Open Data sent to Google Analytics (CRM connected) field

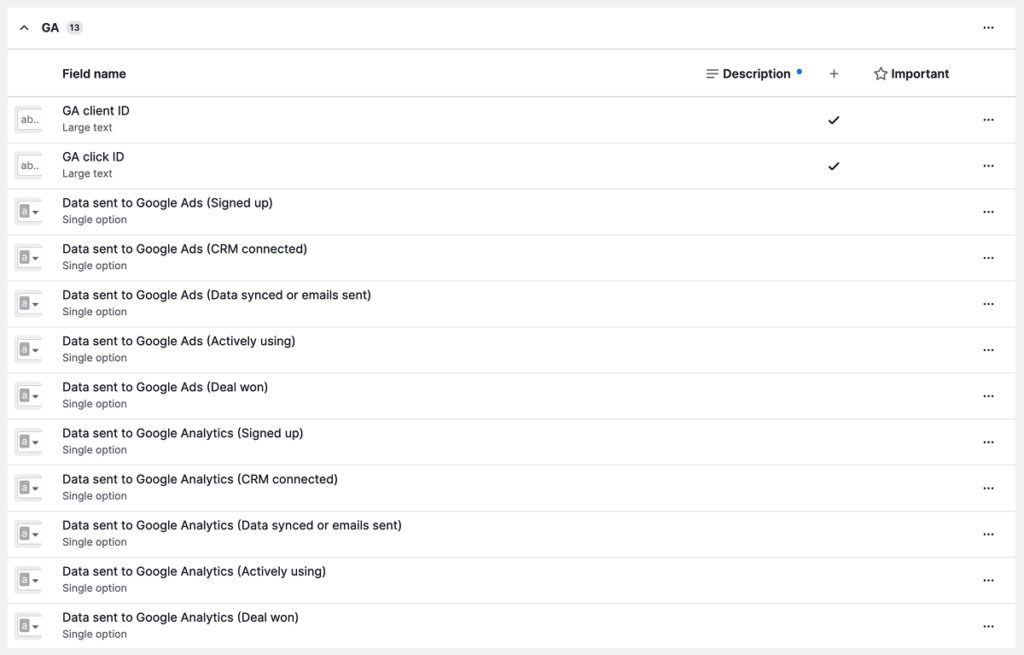coord(199,480)
